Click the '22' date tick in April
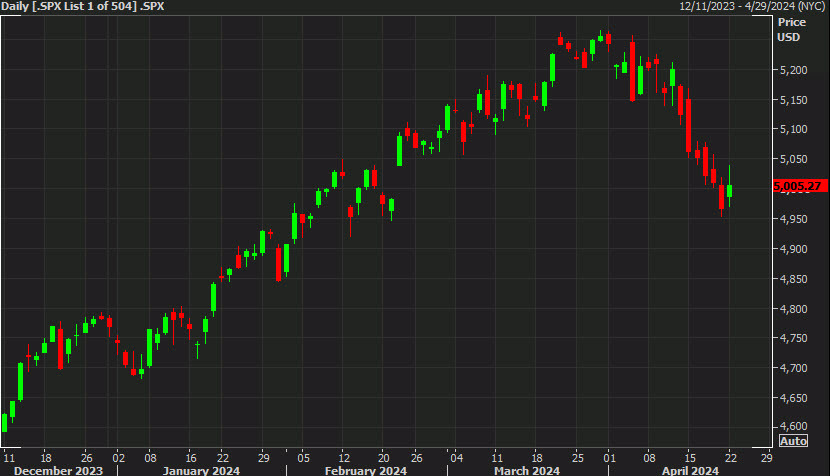Screen dimensions: 830x476 click(x=730, y=458)
